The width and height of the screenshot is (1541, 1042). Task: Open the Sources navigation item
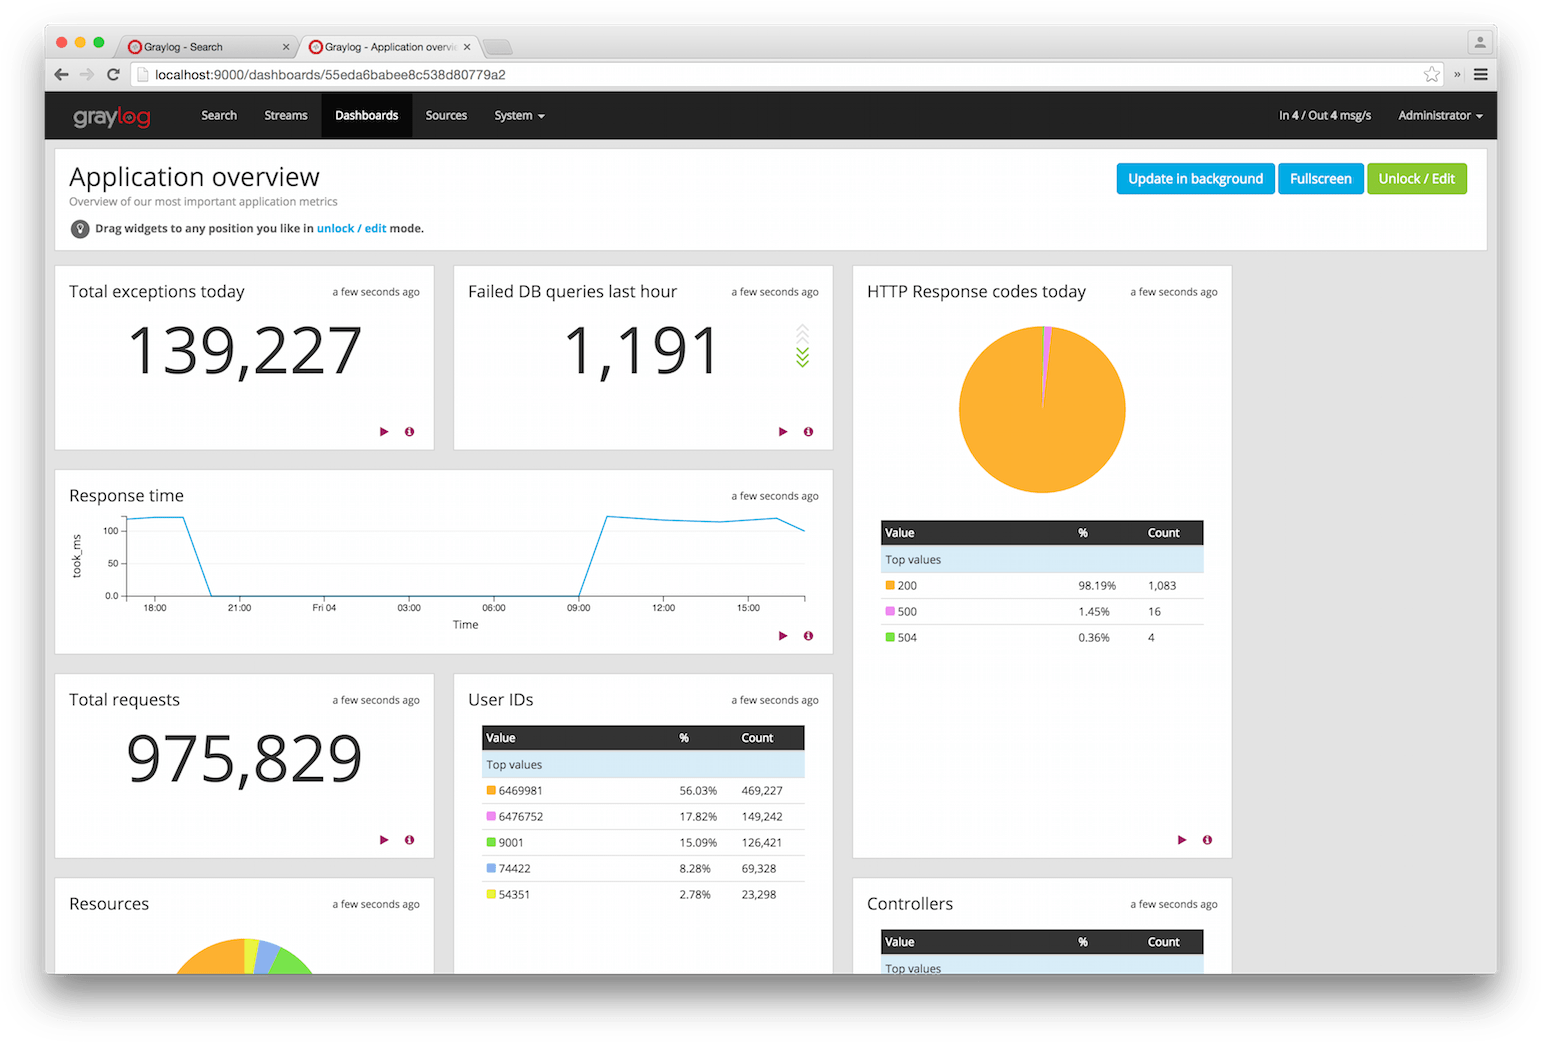click(446, 116)
